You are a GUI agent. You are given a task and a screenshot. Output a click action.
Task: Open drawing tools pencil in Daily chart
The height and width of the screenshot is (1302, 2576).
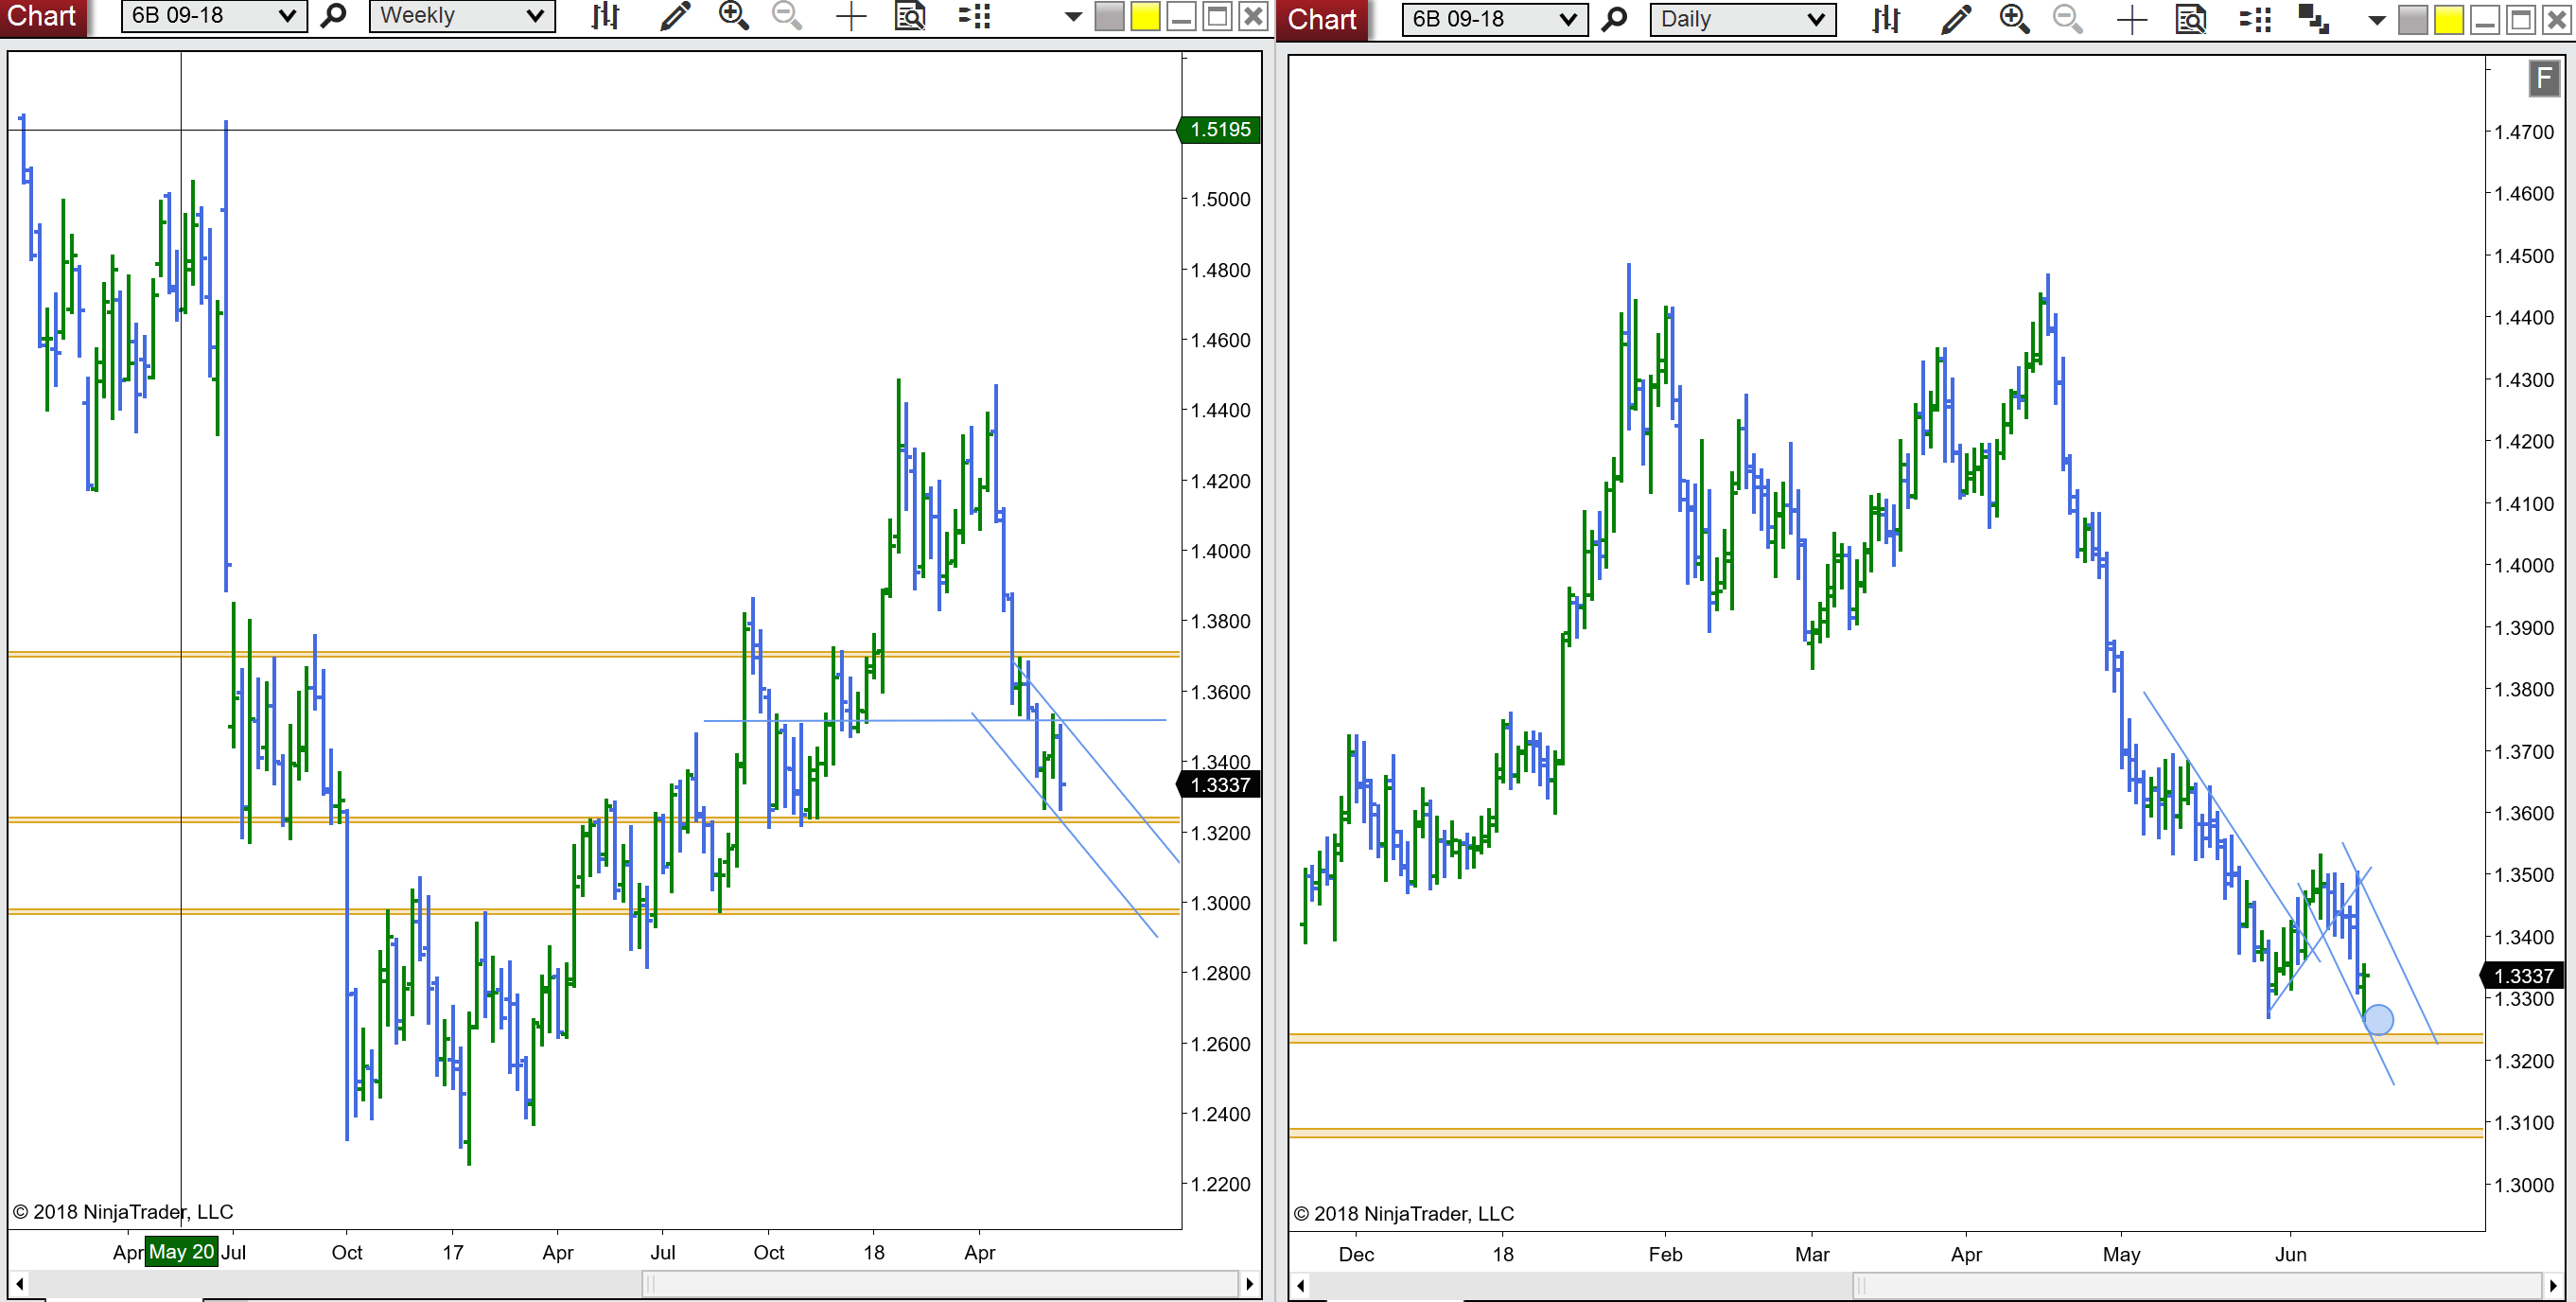coord(1956,19)
